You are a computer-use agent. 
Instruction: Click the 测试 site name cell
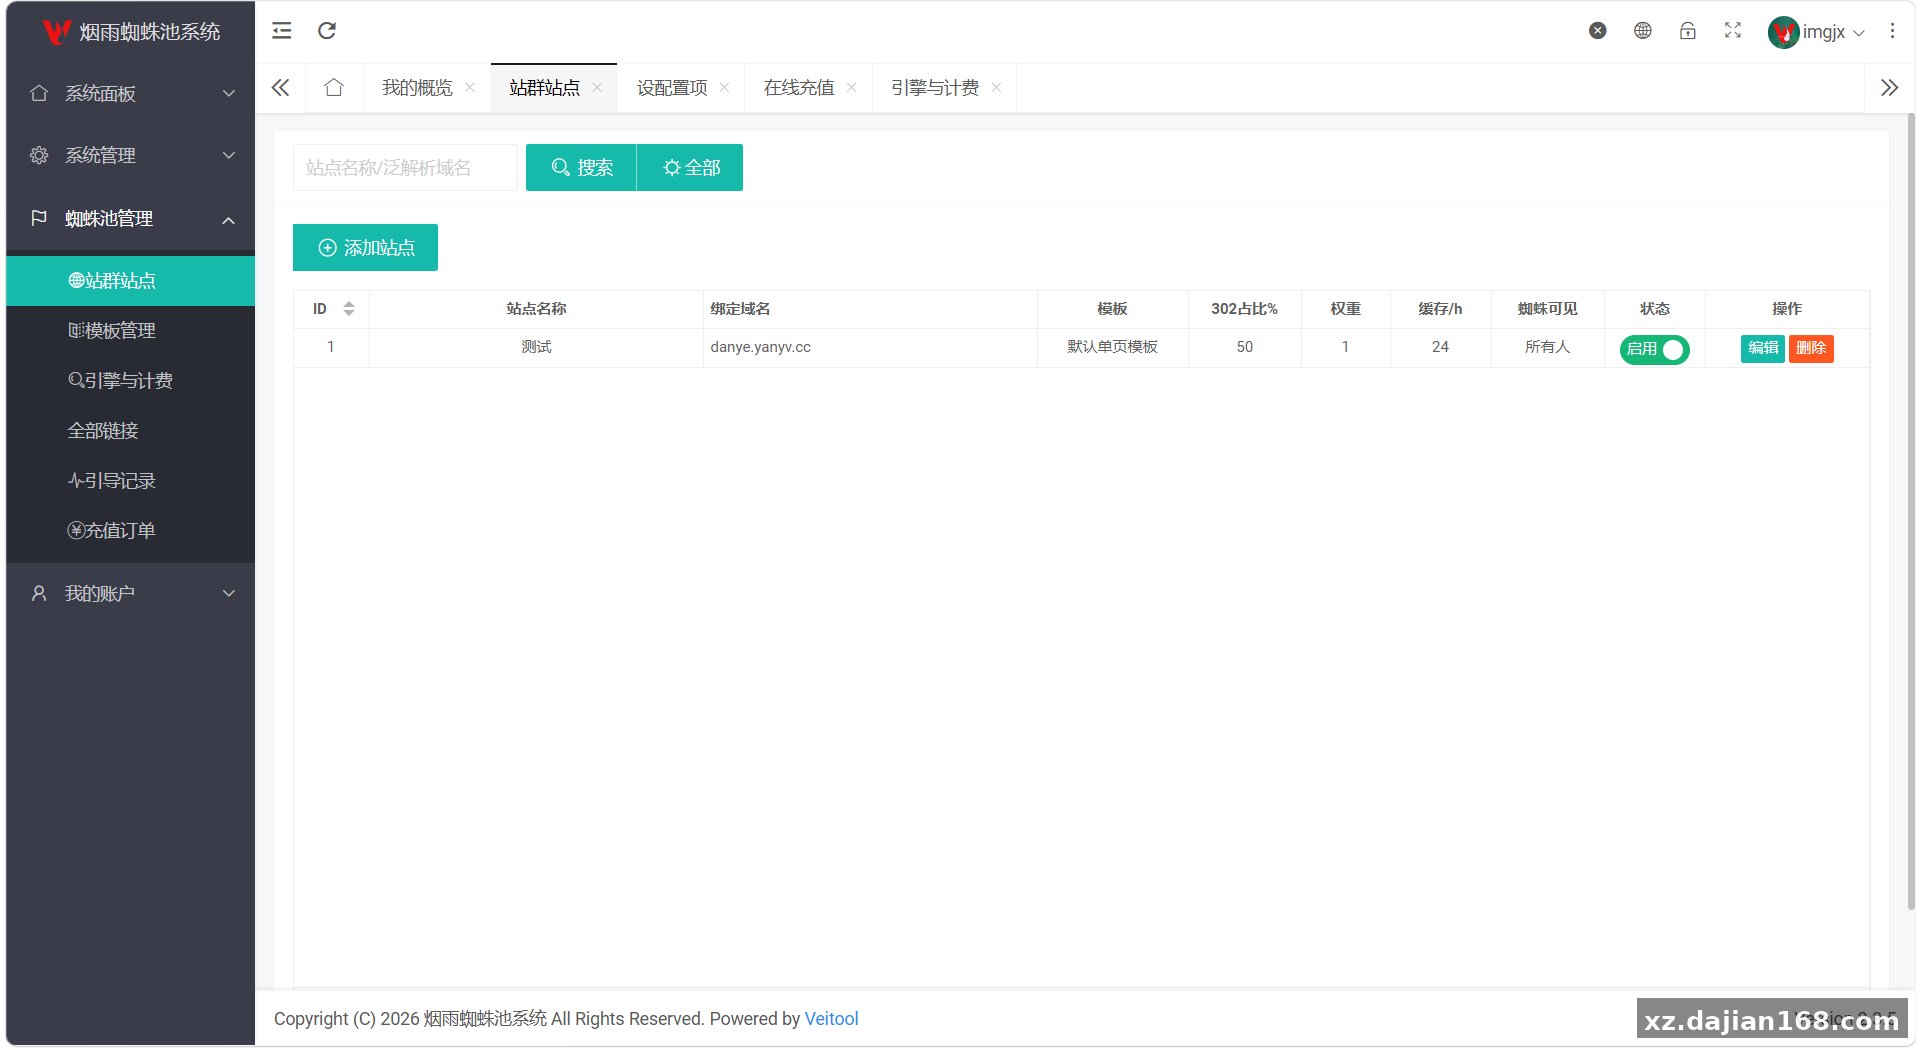coord(536,347)
